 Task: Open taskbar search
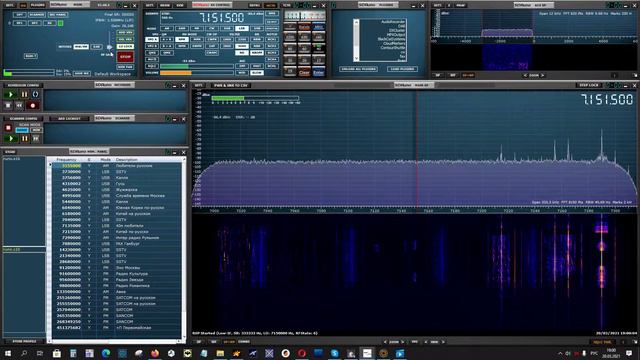(24, 353)
